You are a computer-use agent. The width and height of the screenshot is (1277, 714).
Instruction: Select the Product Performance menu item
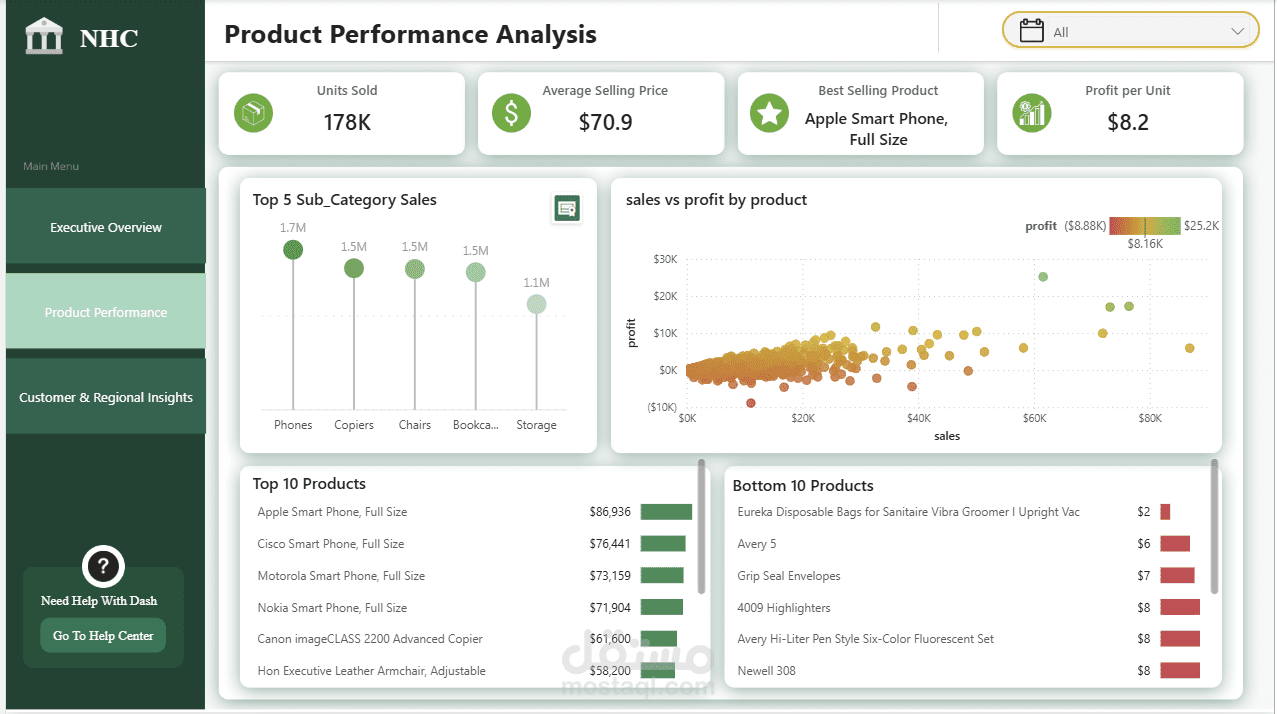(106, 312)
